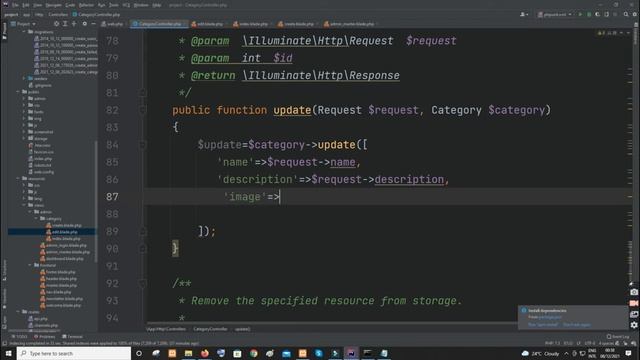Open Structure tool window on left stripe
640x360 pixels.
point(4,271)
